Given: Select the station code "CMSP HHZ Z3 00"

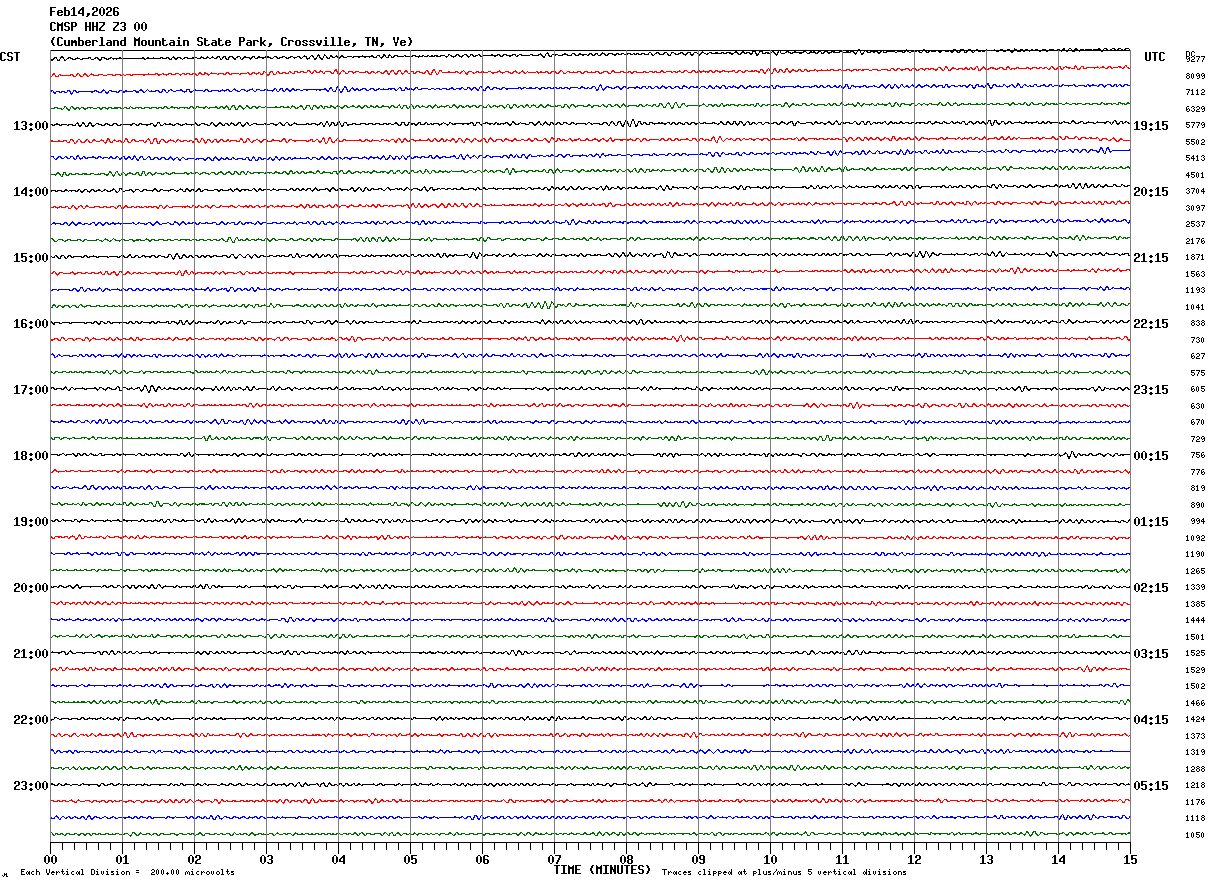Looking at the screenshot, I should [98, 27].
